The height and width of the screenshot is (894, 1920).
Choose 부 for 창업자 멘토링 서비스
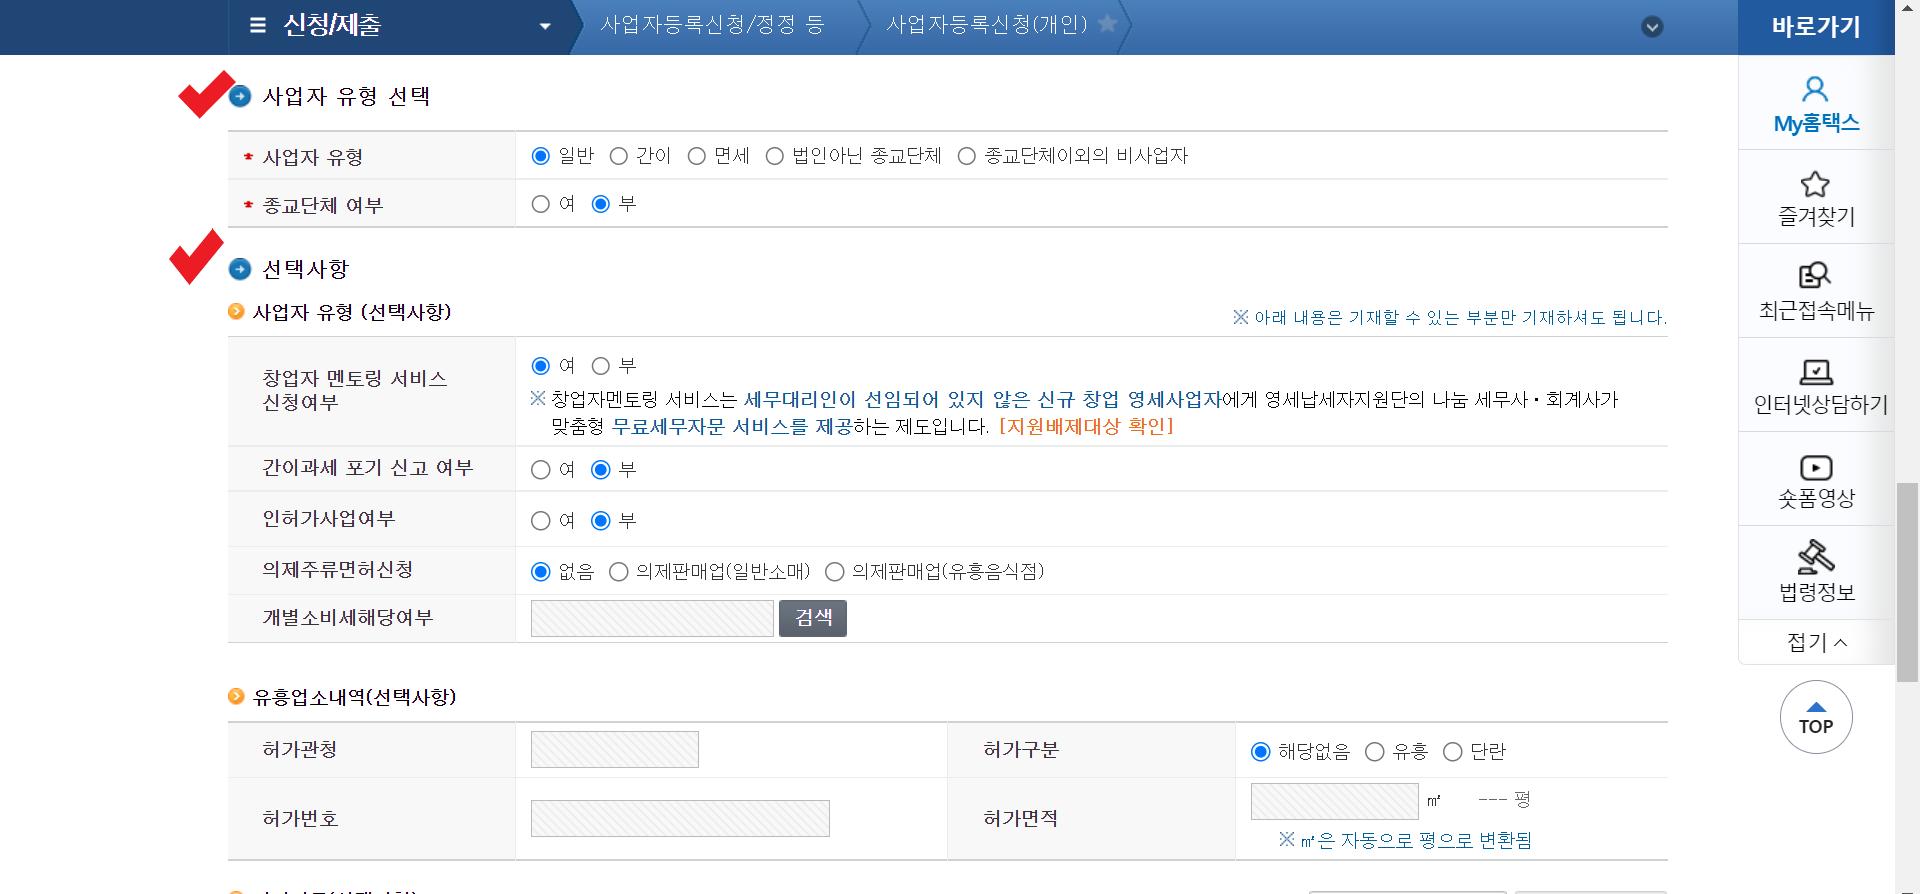pyautogui.click(x=601, y=366)
